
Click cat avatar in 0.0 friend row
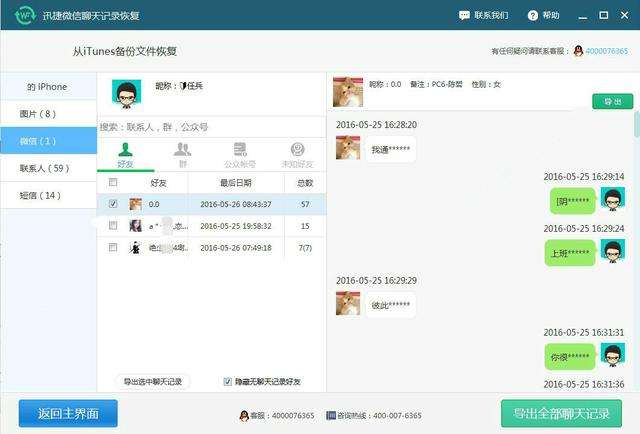pos(136,204)
